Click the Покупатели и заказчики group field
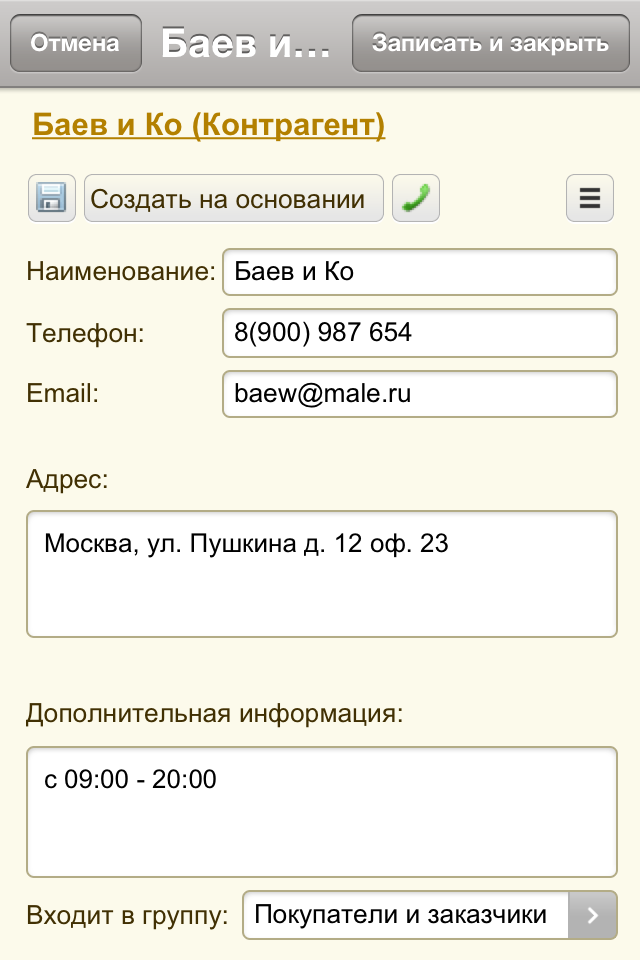Viewport: 640px width, 960px height. pyautogui.click(x=405, y=915)
